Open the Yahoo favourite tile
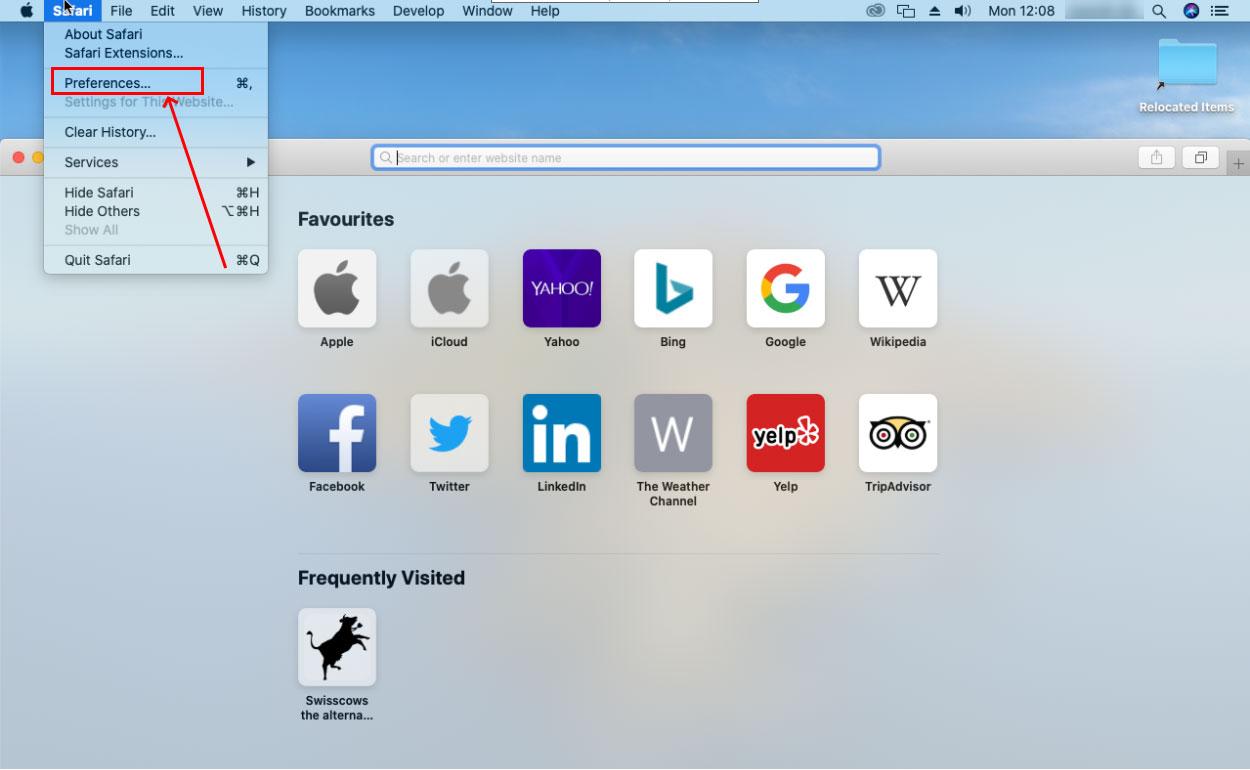 click(562, 288)
